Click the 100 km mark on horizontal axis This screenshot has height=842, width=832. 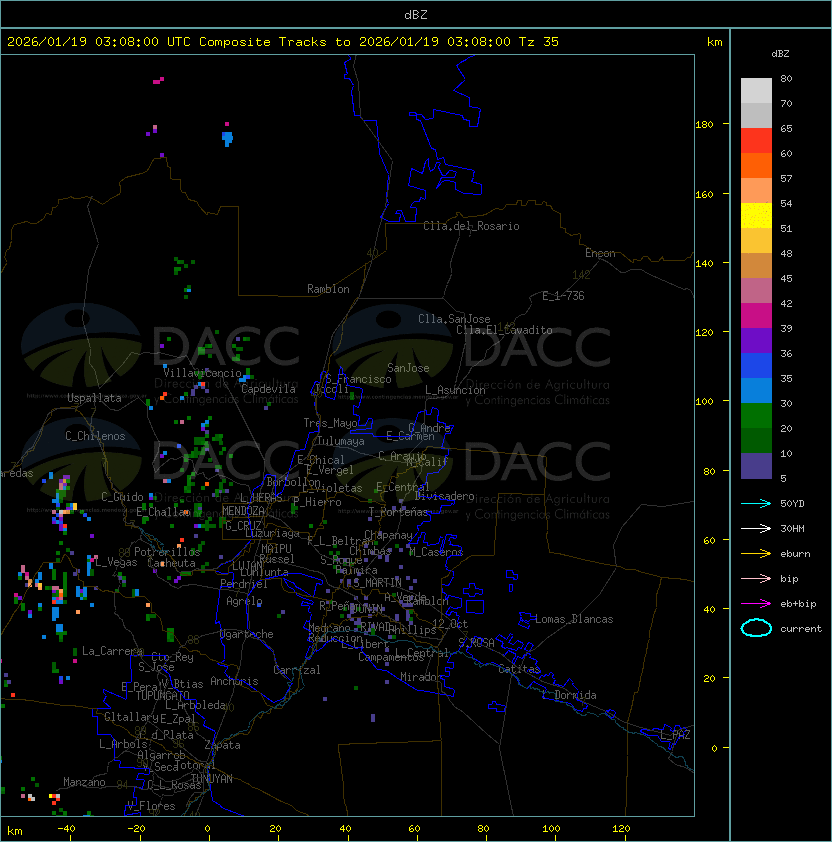tap(552, 829)
